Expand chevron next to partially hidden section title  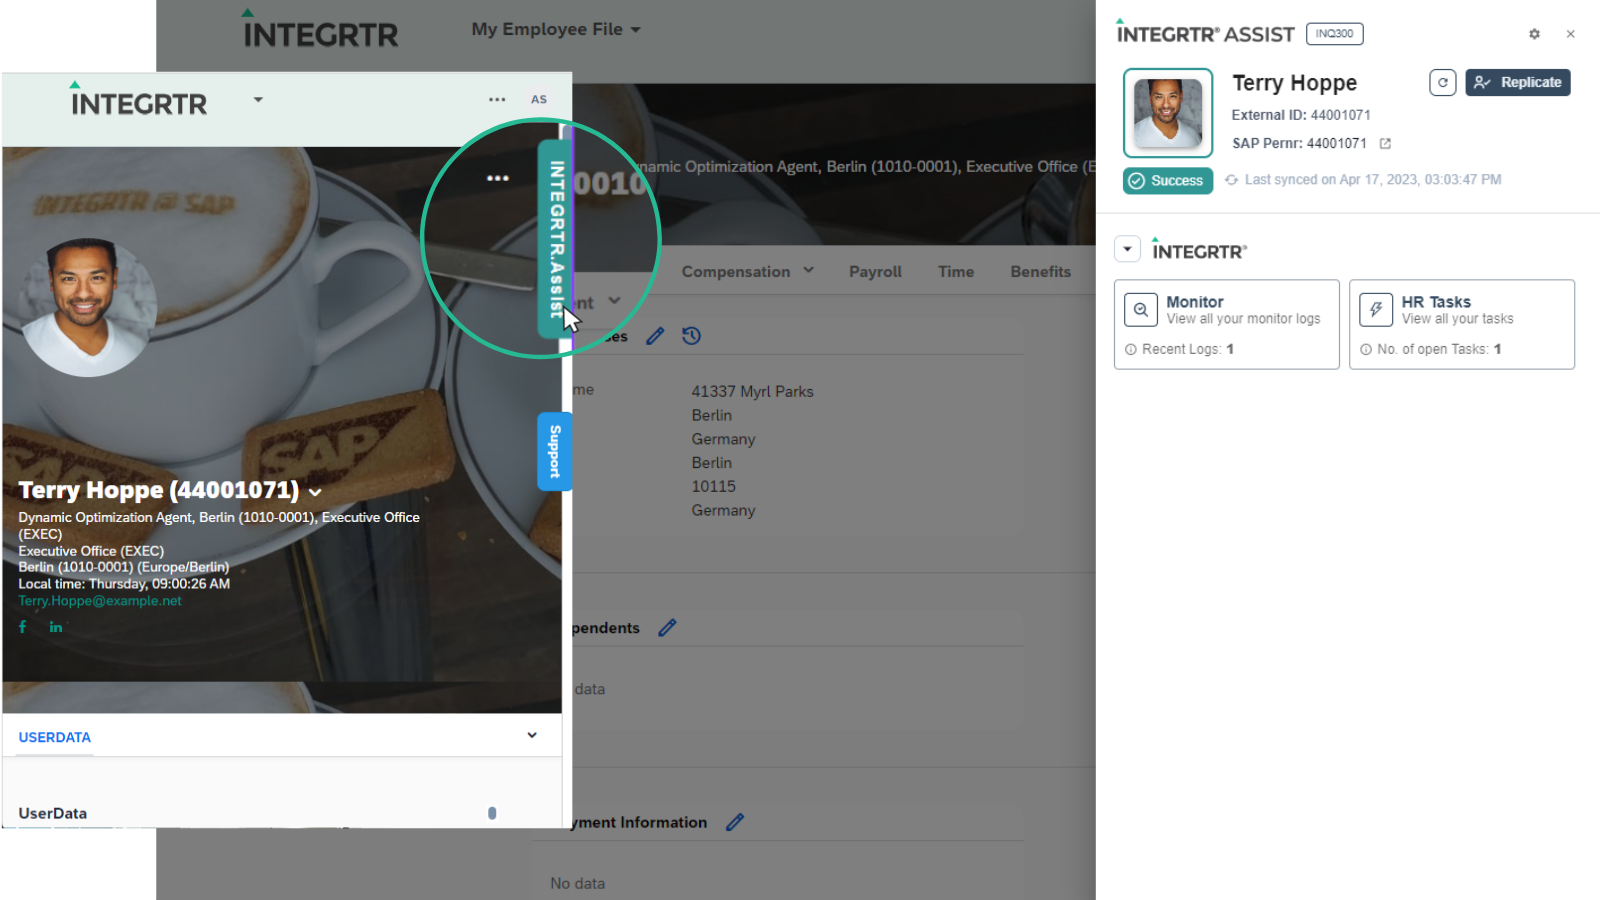coord(614,301)
